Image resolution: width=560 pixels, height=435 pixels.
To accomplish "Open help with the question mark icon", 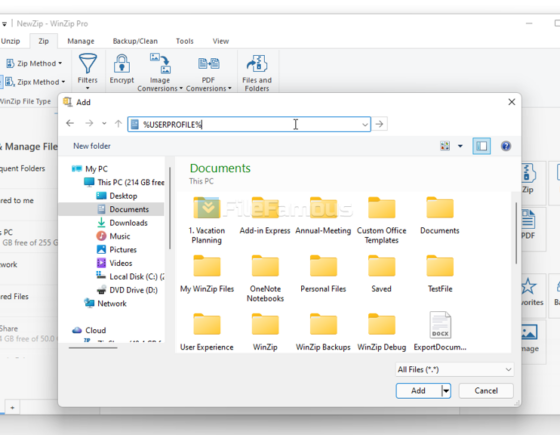I will 506,146.
